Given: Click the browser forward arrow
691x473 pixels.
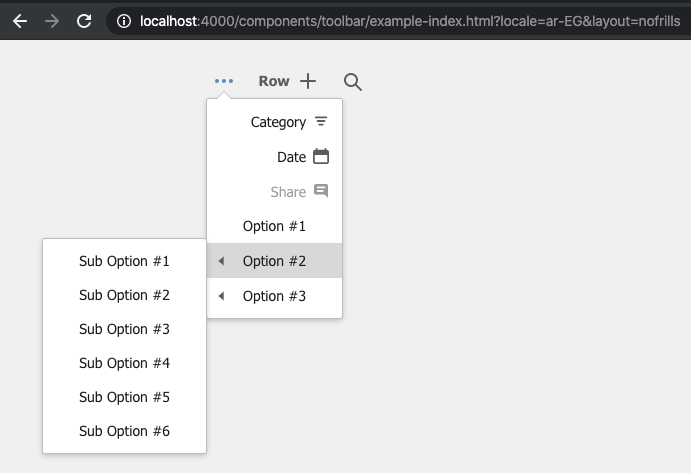Looking at the screenshot, I should (x=52, y=21).
